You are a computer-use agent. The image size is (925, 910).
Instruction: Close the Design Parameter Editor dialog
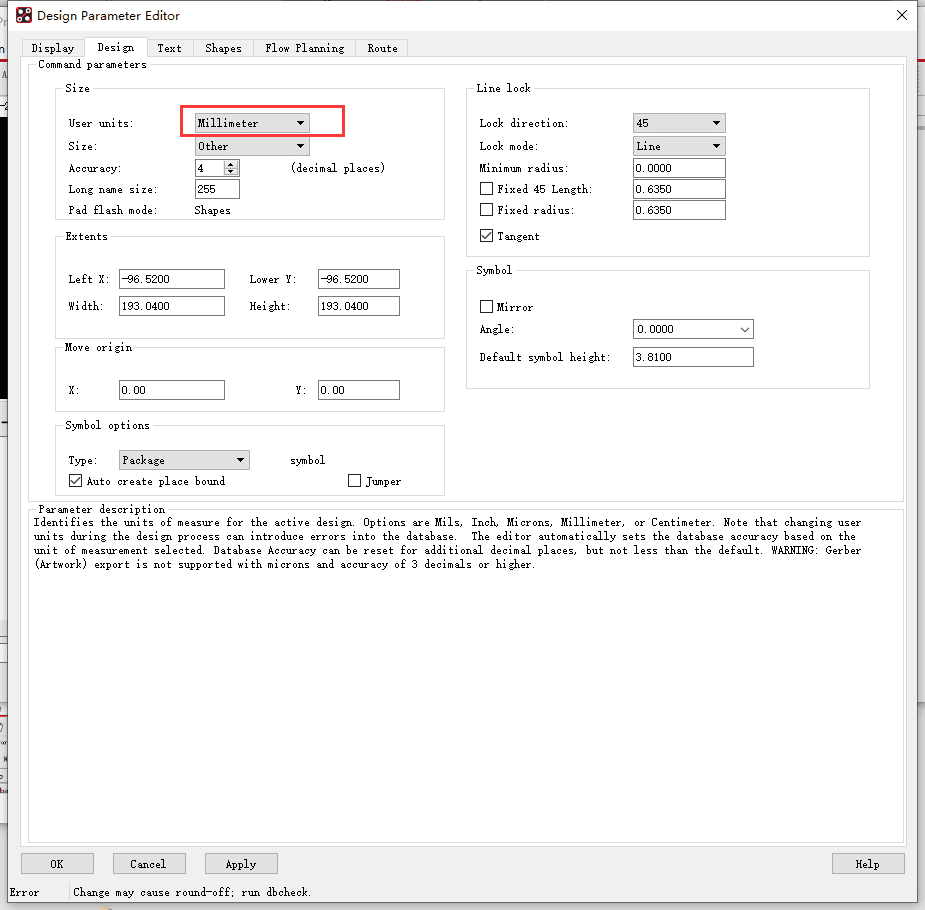[901, 15]
